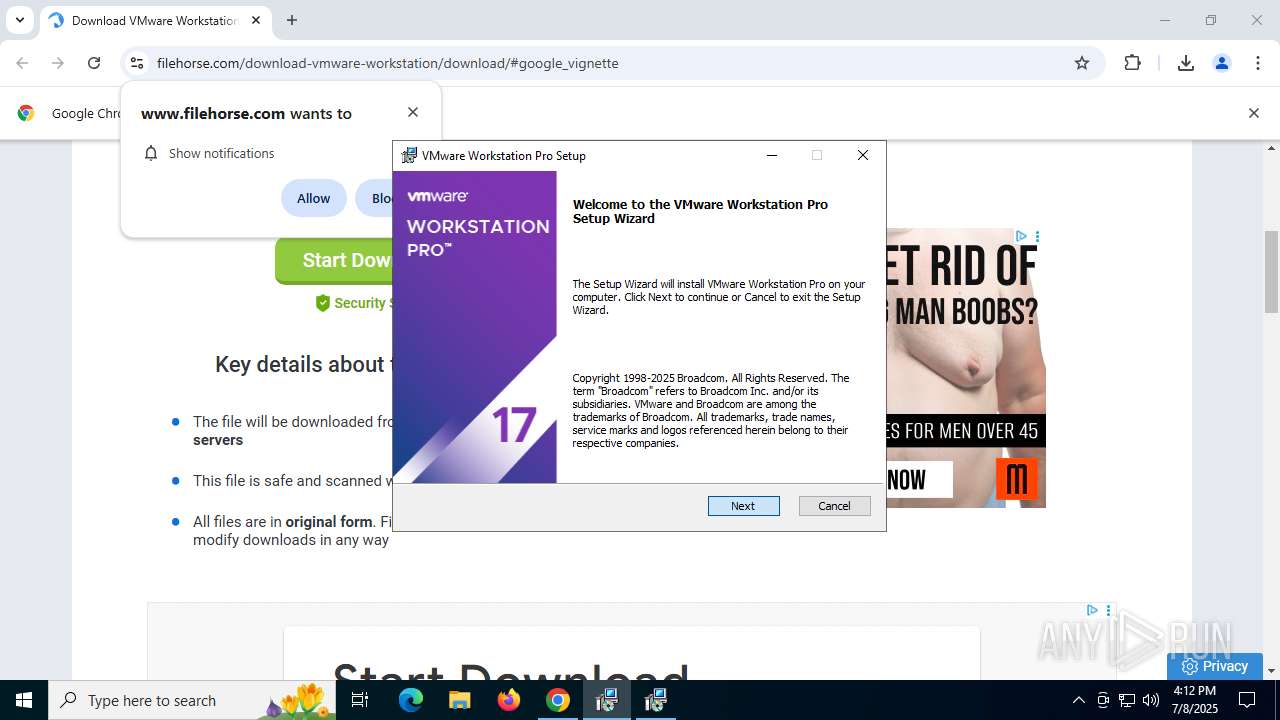The width and height of the screenshot is (1280, 720).
Task: Open File Explorer from taskbar
Action: tap(459, 700)
